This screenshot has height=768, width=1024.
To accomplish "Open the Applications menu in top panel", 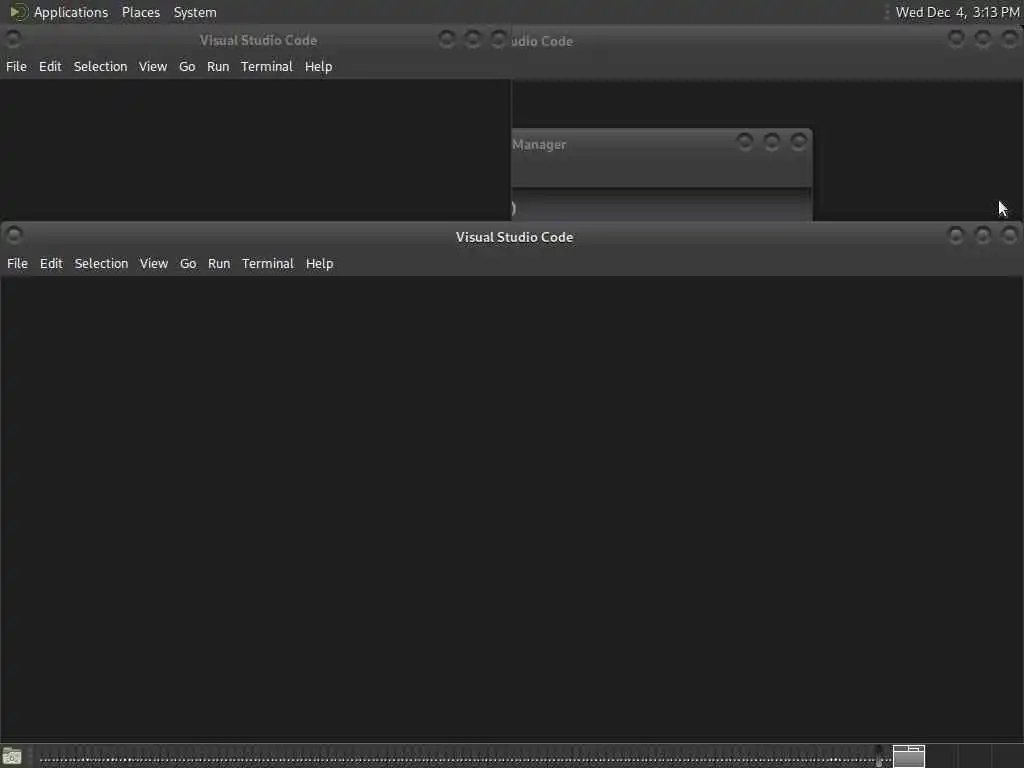I will (x=71, y=12).
